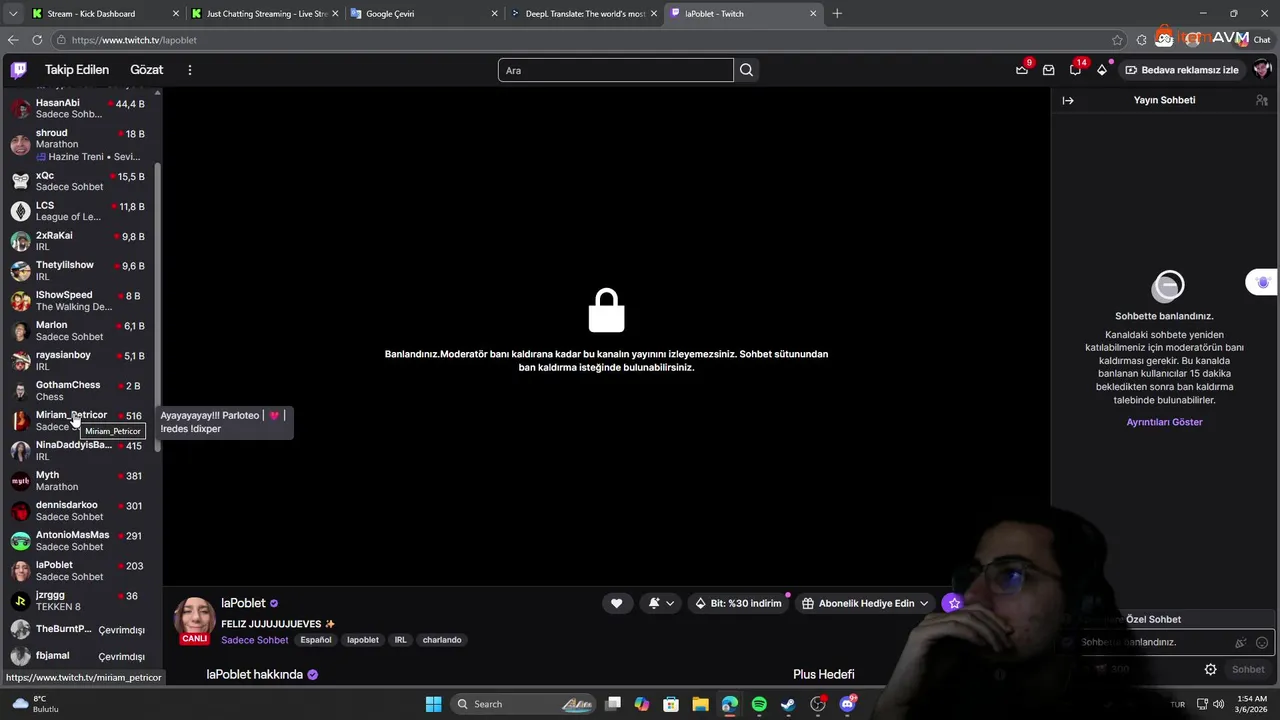This screenshot has width=1280, height=720.
Task: Click the purple star subscribe button
Action: point(954,603)
